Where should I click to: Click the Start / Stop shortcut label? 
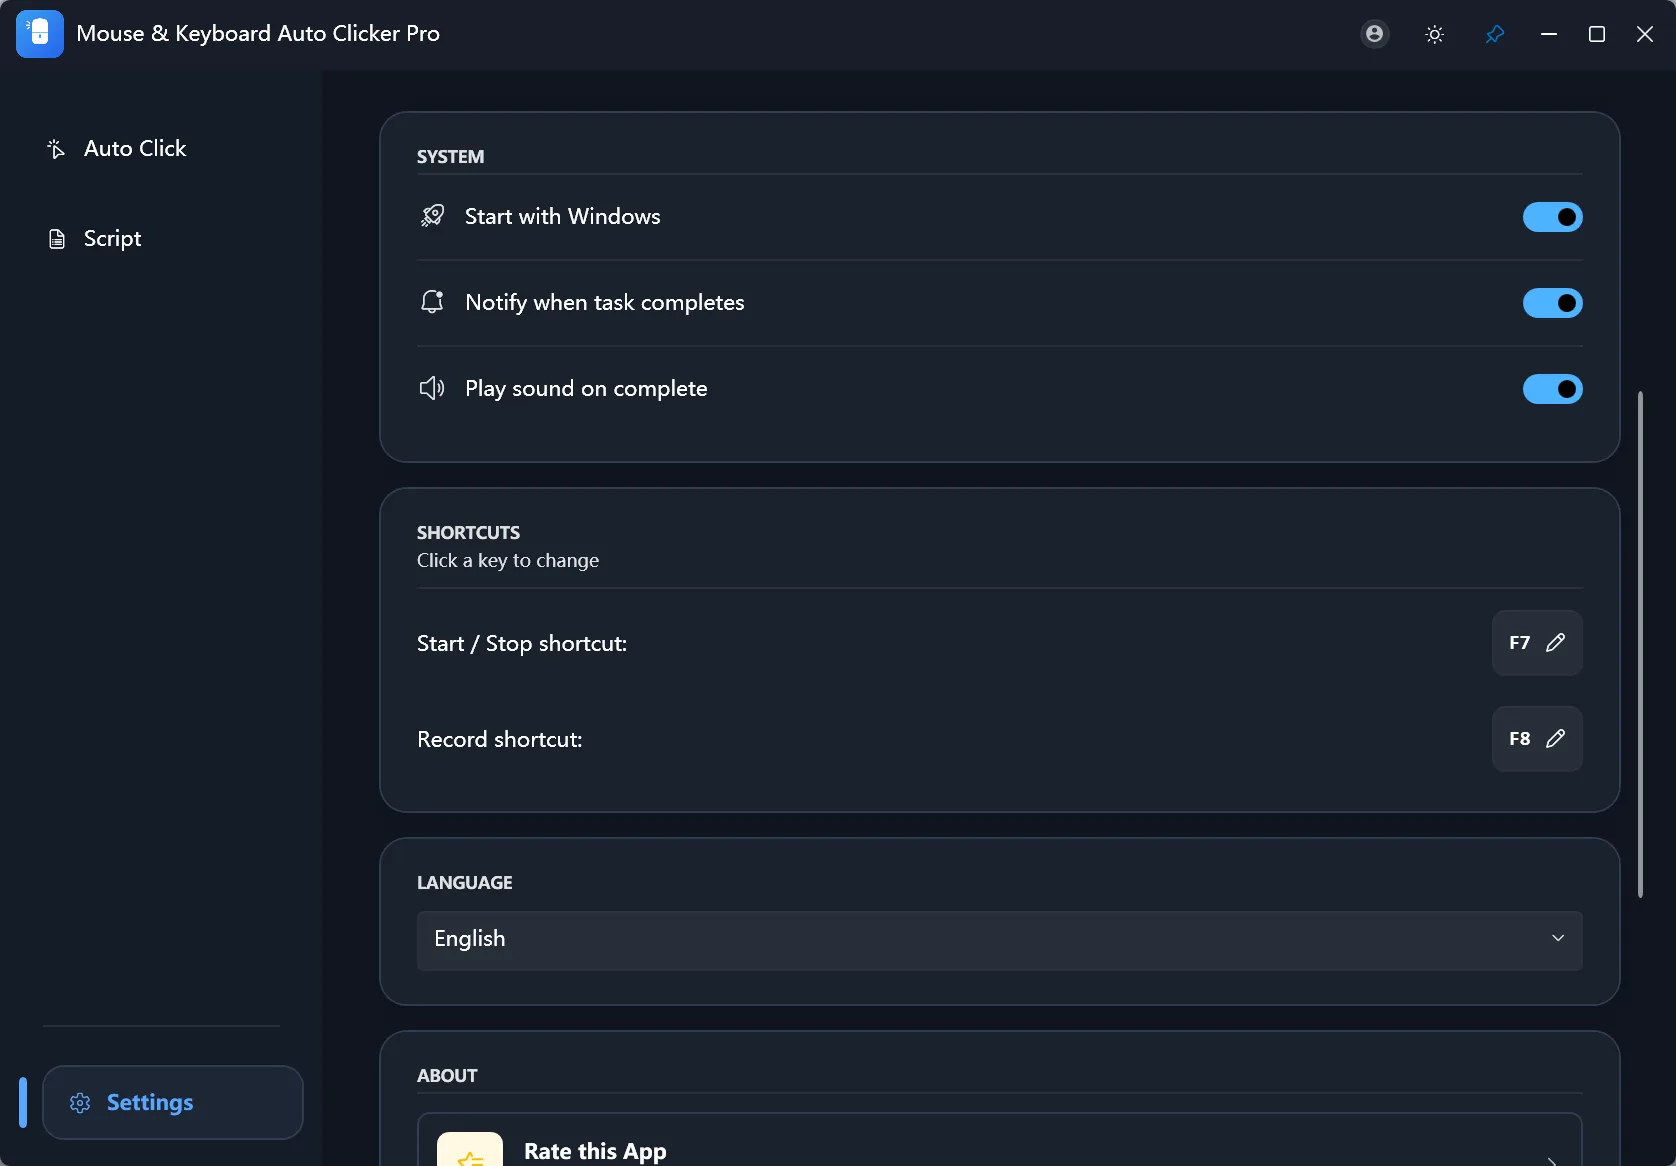[522, 643]
